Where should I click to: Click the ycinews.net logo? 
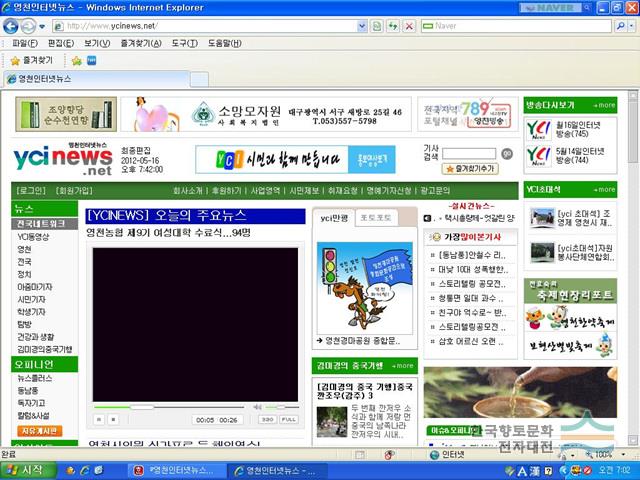(x=63, y=159)
